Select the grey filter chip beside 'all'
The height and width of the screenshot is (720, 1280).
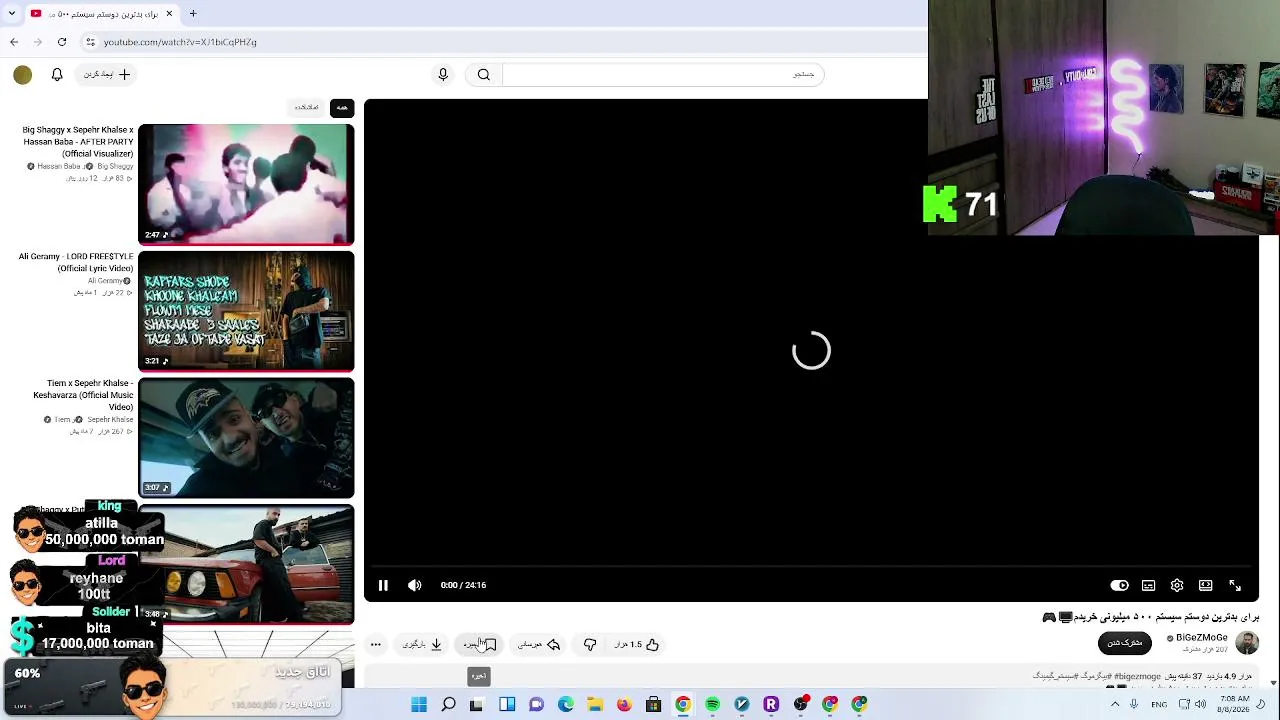tap(307, 107)
